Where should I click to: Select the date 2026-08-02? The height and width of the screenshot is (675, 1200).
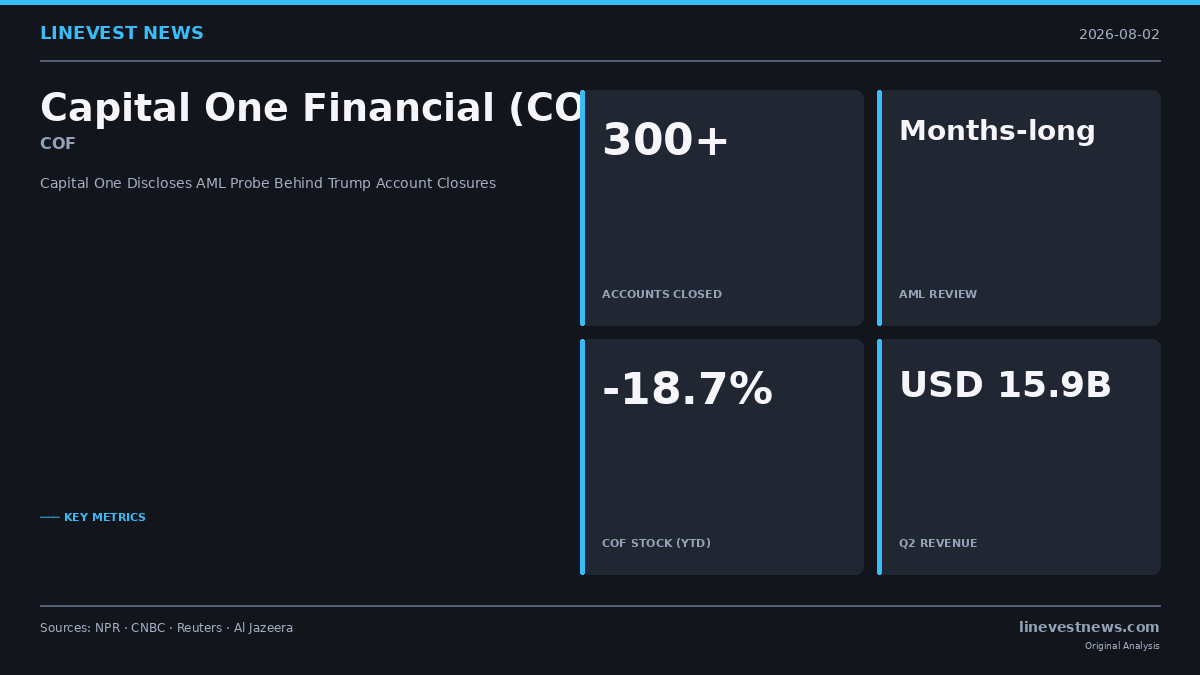1119,35
